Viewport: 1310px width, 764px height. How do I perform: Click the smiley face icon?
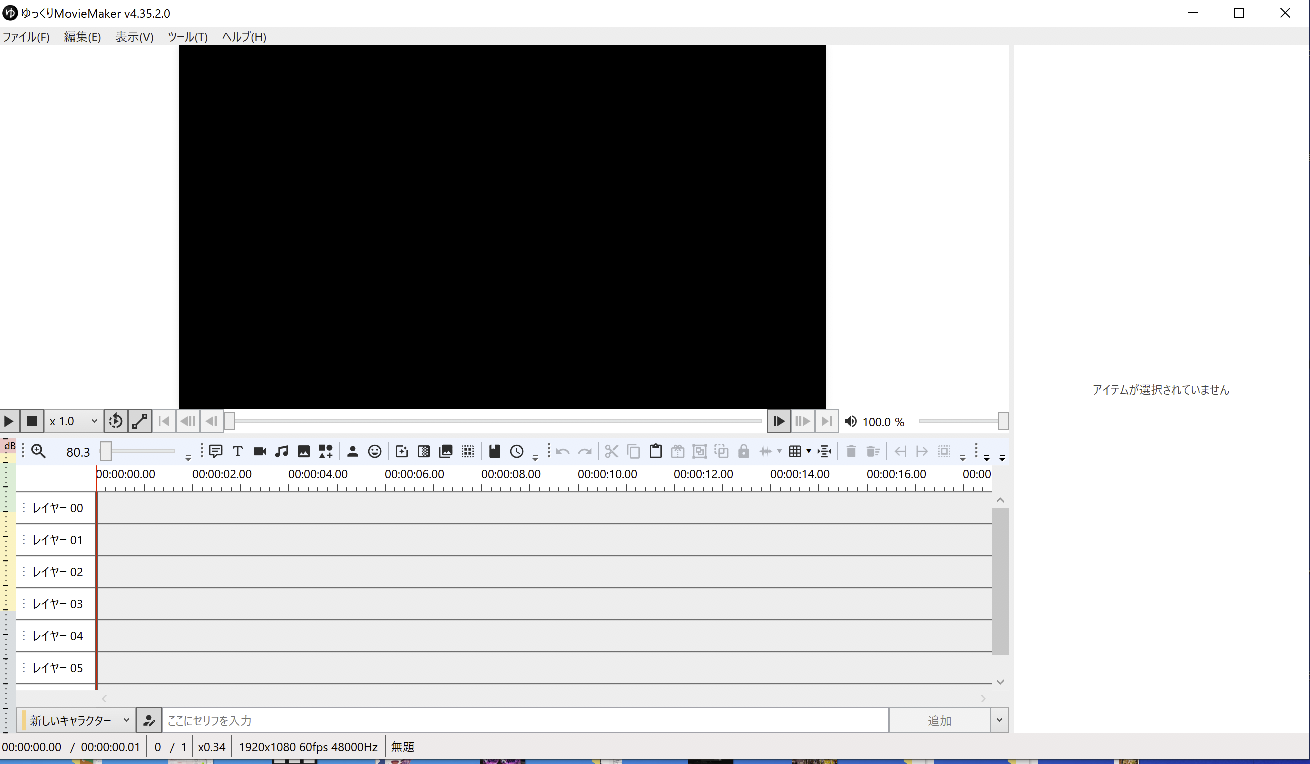coord(374,451)
